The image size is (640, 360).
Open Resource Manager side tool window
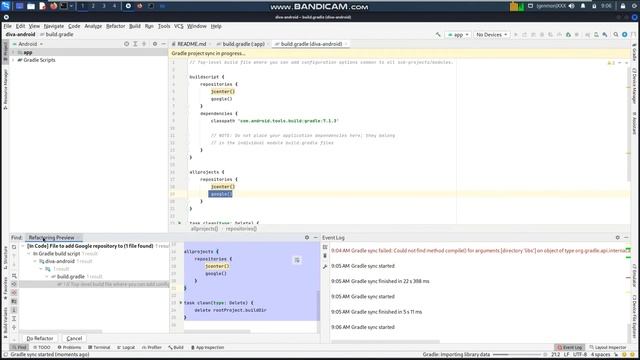point(5,89)
